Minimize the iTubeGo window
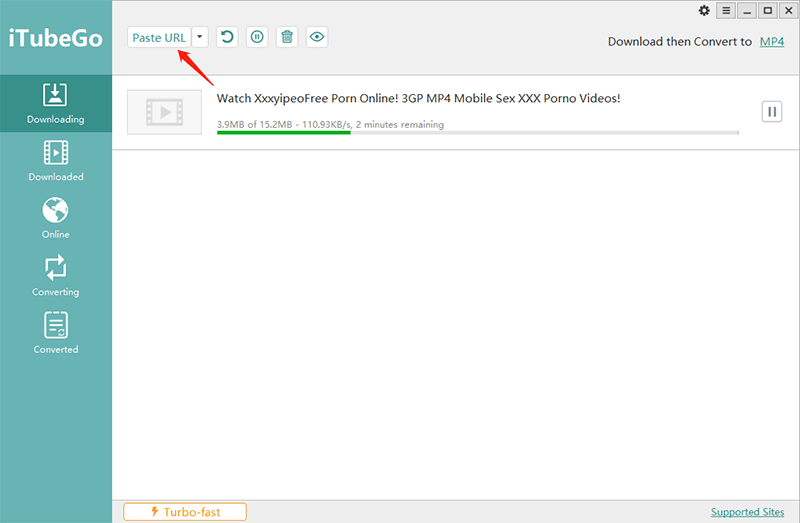 [x=747, y=11]
